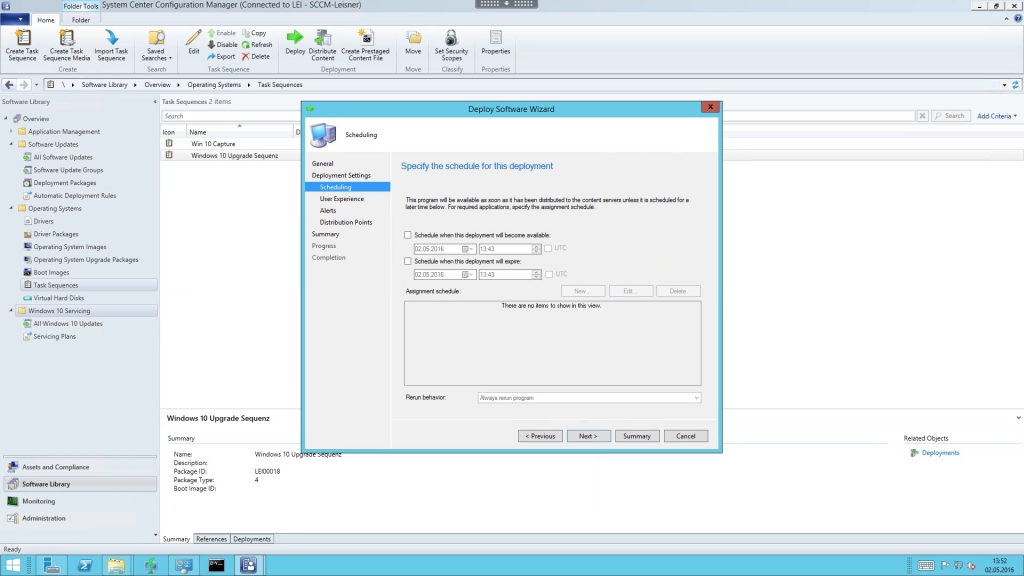The height and width of the screenshot is (576, 1024).
Task: Click the Previous button in wizard
Action: [540, 436]
